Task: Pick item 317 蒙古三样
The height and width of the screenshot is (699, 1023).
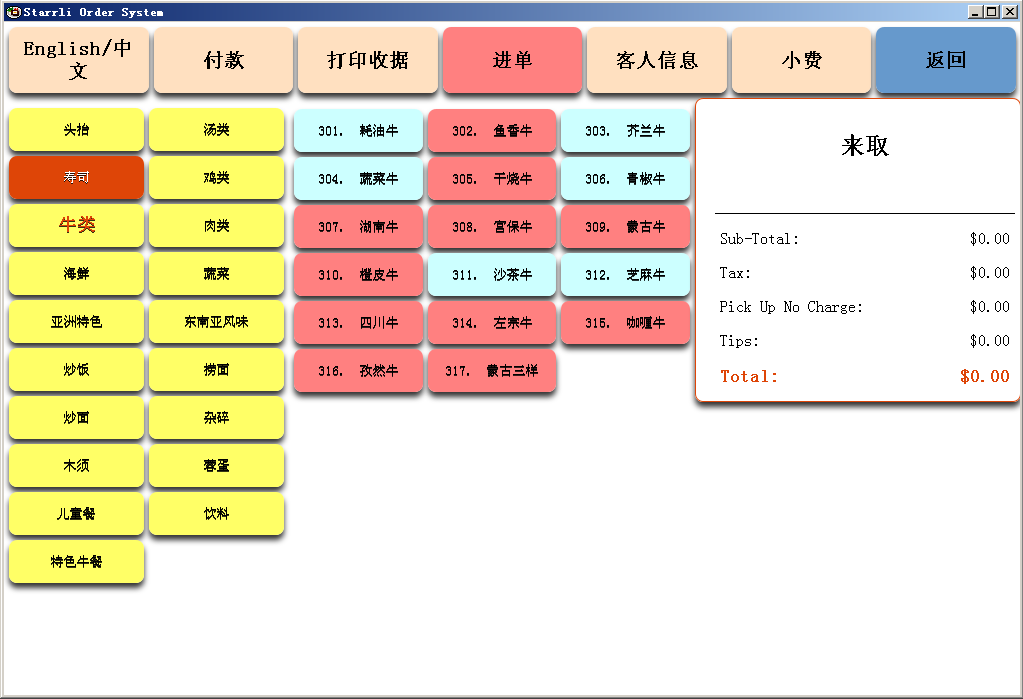Action: coord(491,371)
